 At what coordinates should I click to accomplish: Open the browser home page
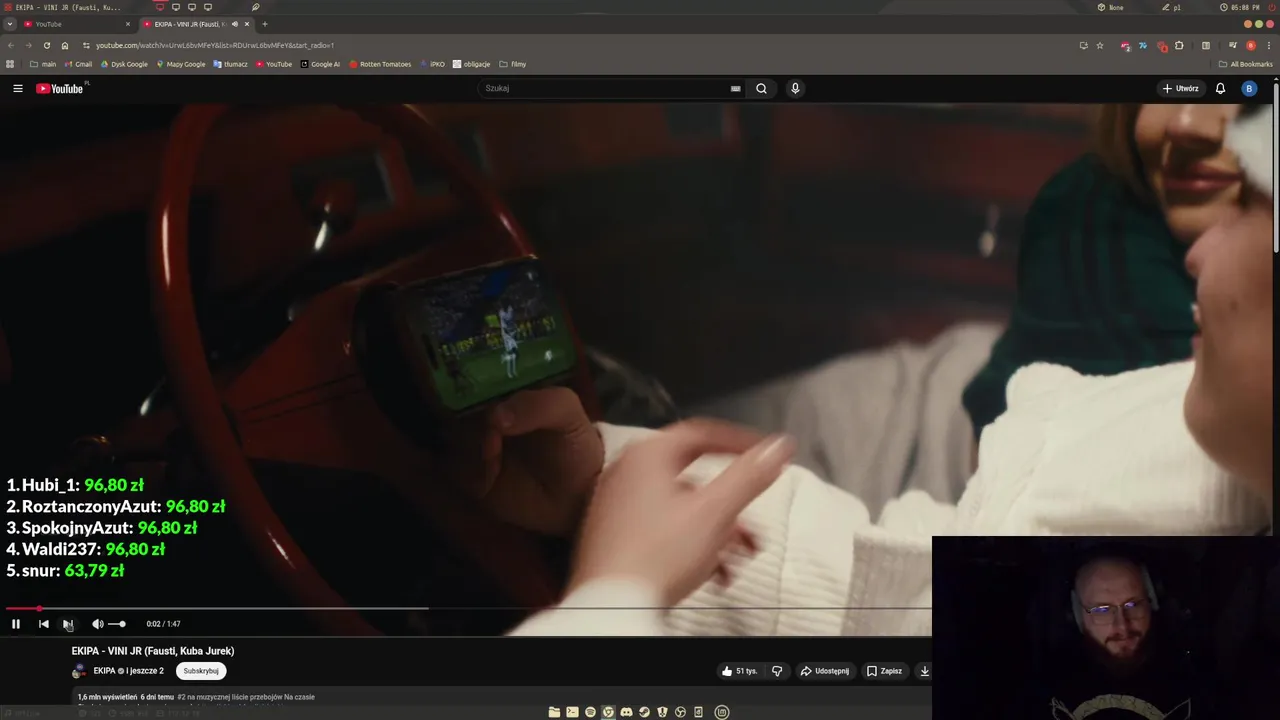pos(65,45)
